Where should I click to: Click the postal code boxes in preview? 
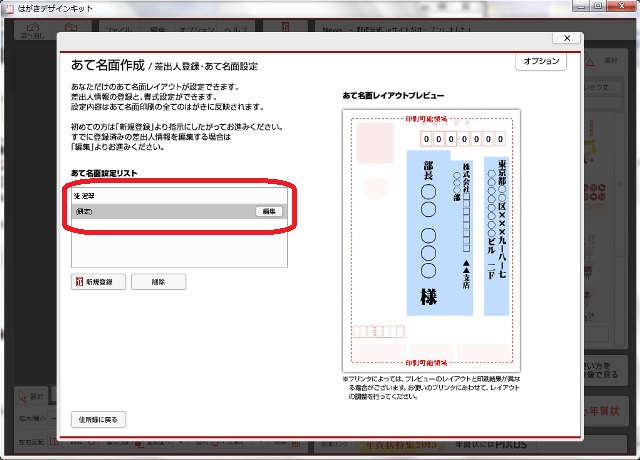point(463,139)
